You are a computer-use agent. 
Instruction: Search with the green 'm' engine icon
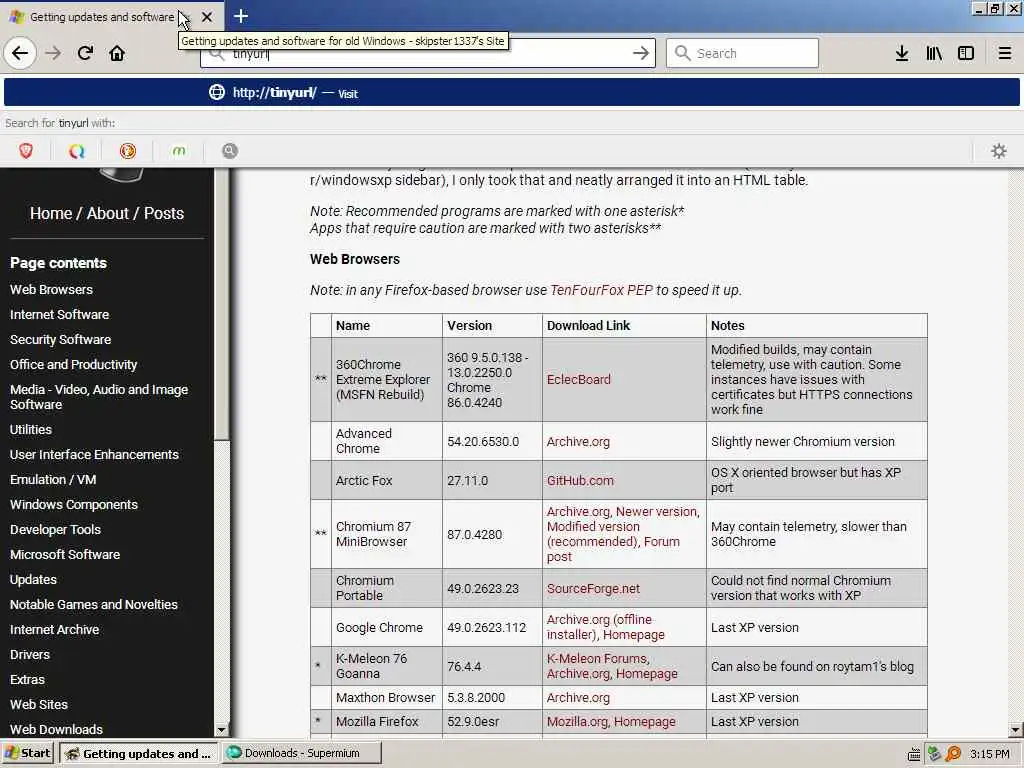click(x=179, y=152)
